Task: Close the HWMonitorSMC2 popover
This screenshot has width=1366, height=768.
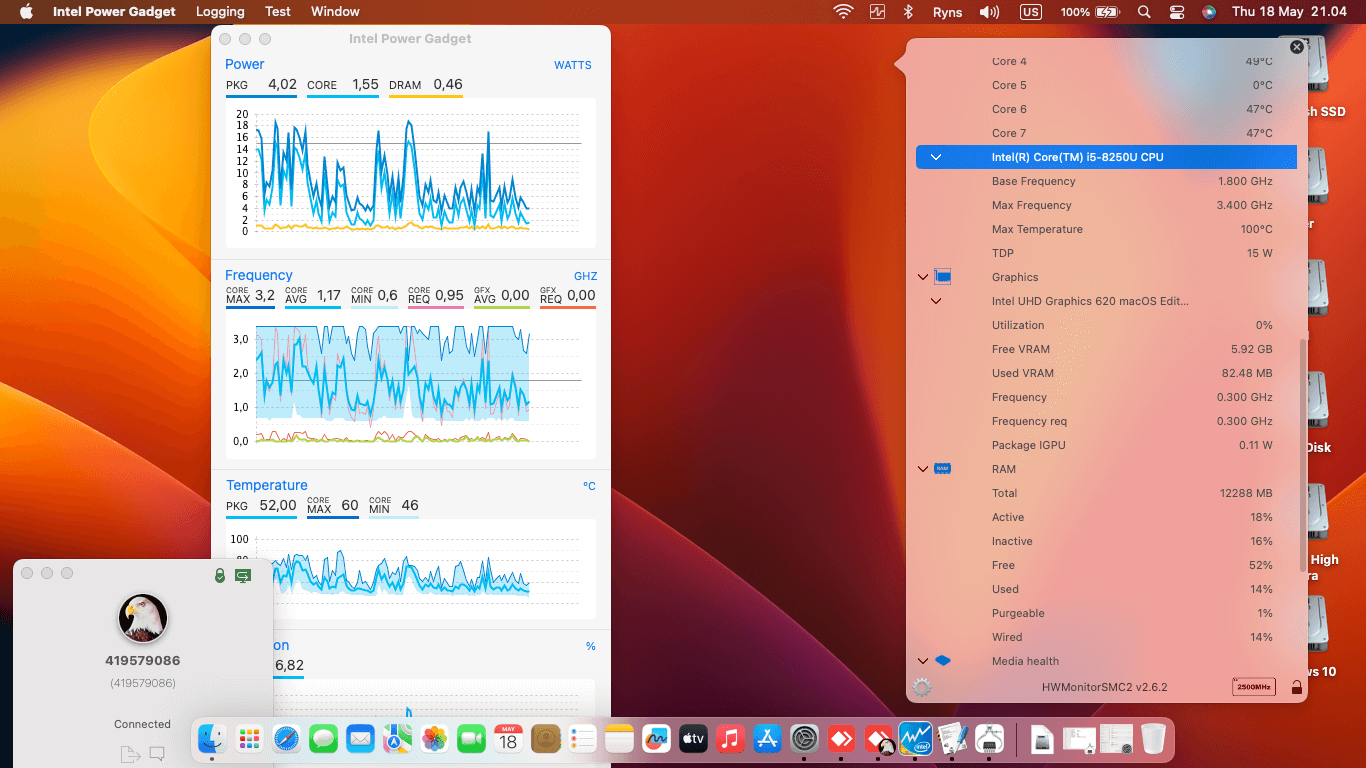Action: [1297, 47]
